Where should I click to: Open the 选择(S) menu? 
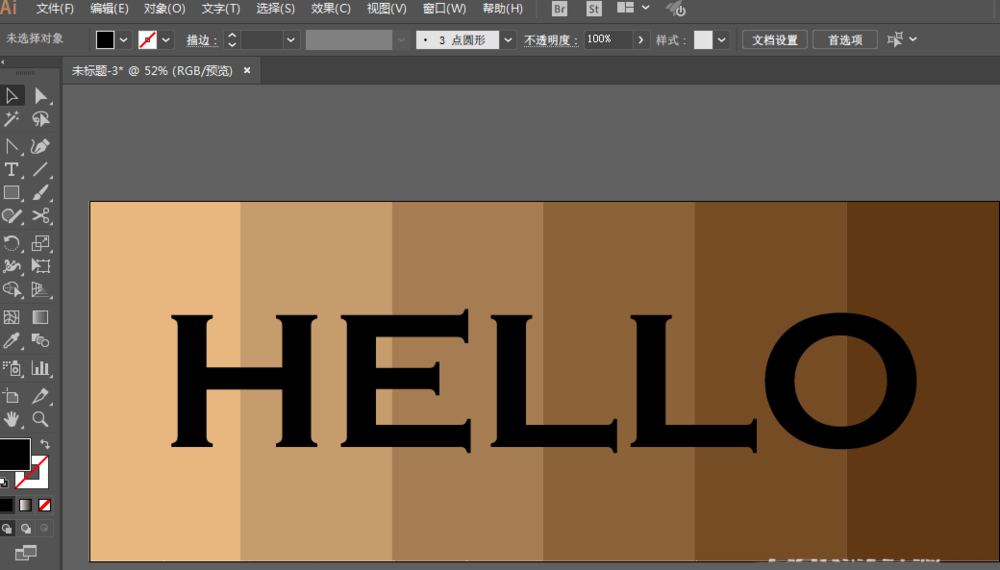[276, 9]
